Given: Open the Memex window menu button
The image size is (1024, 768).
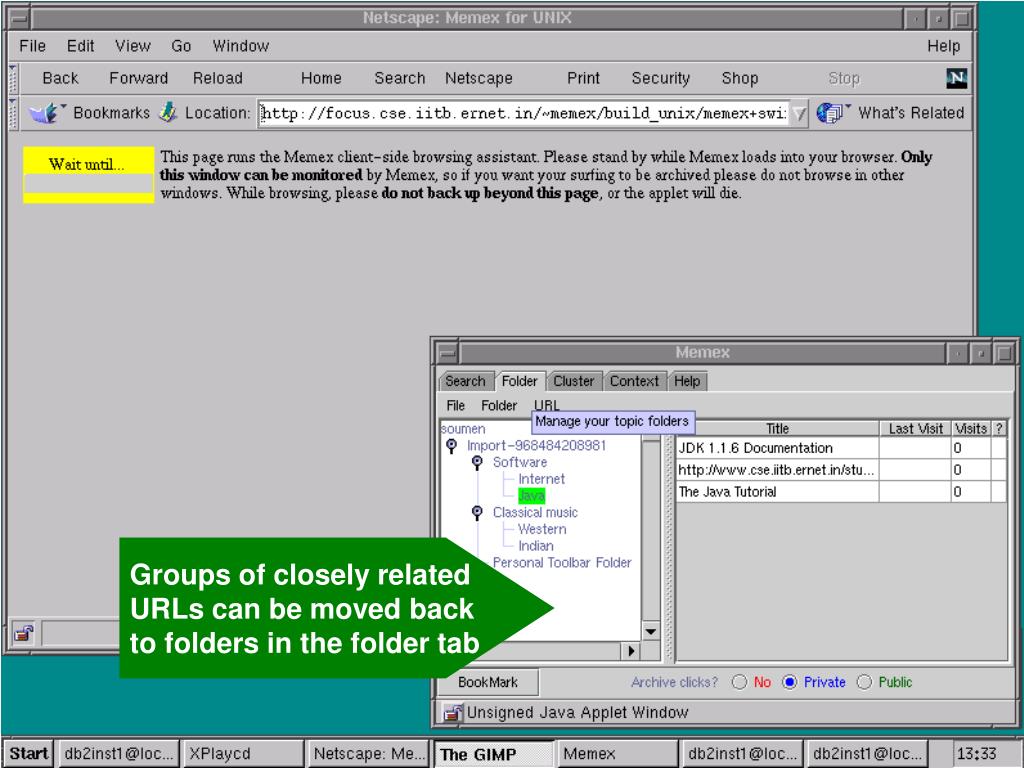Looking at the screenshot, I should [x=447, y=353].
